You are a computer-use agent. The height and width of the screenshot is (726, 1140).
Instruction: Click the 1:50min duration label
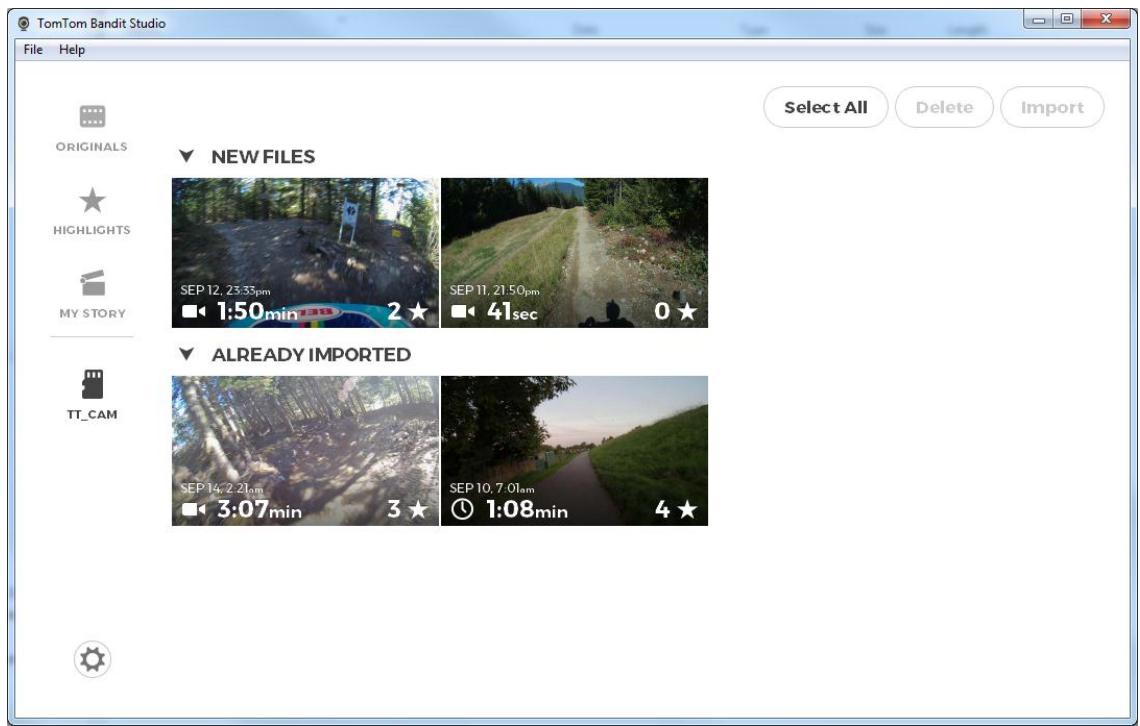pos(257,312)
